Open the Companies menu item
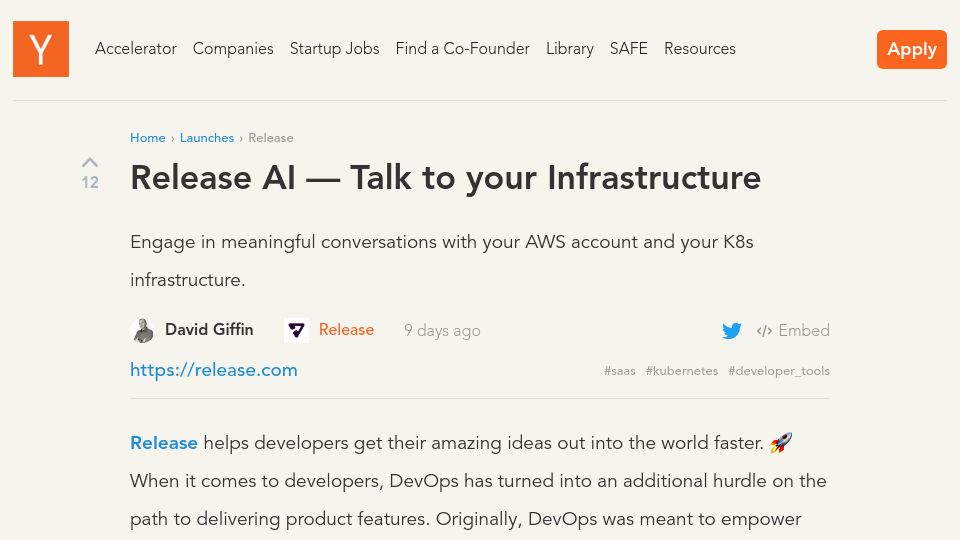Viewport: 960px width, 540px height. click(233, 48)
